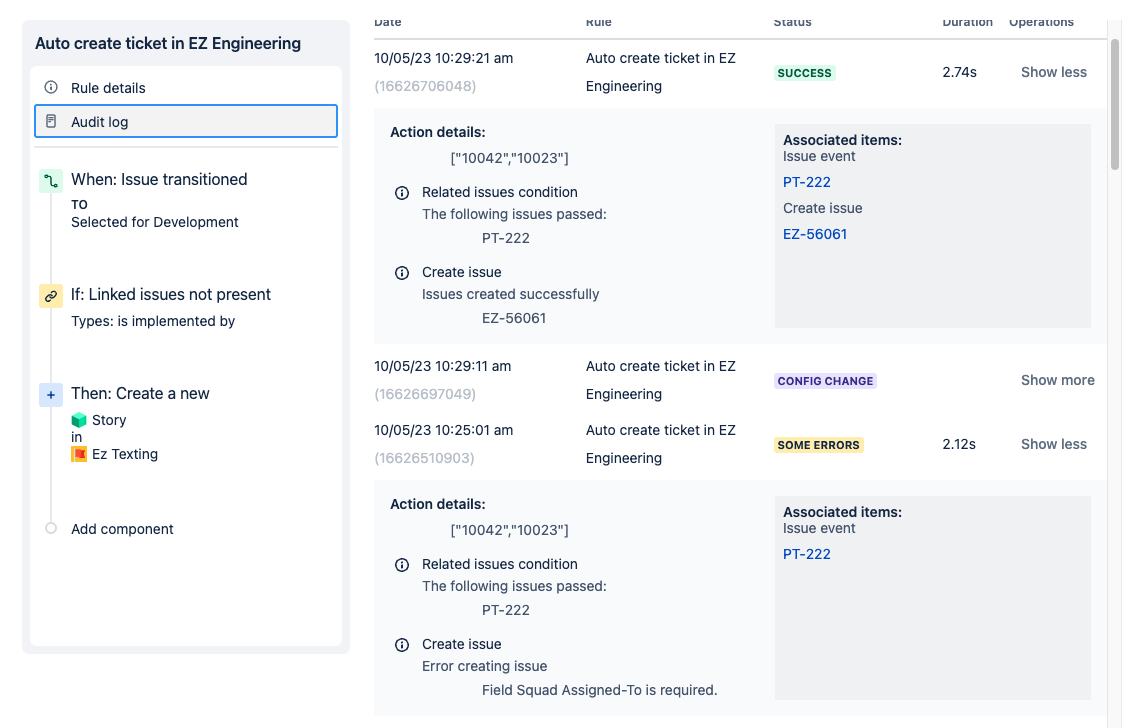This screenshot has height=728, width=1131.
Task: Click Add component in the rule sidebar
Action: pos(122,528)
